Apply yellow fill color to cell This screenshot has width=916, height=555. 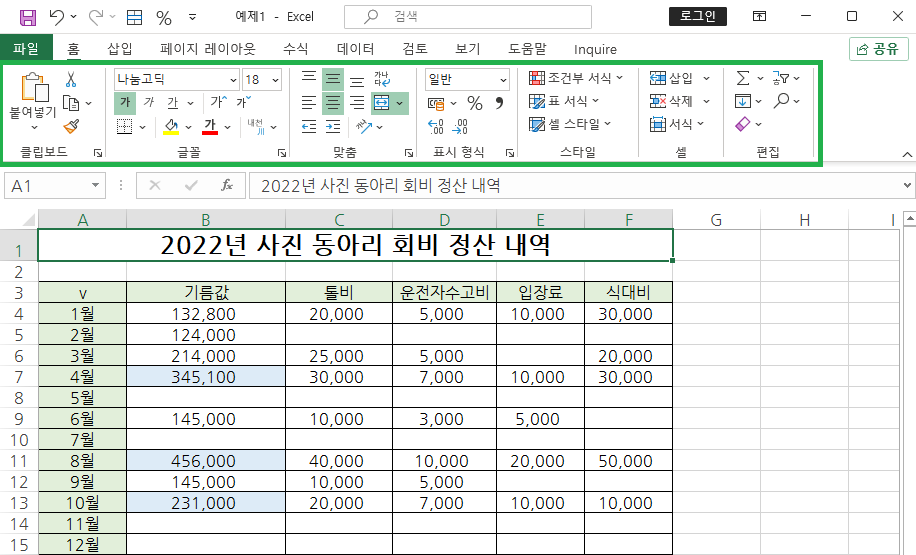pos(171,126)
